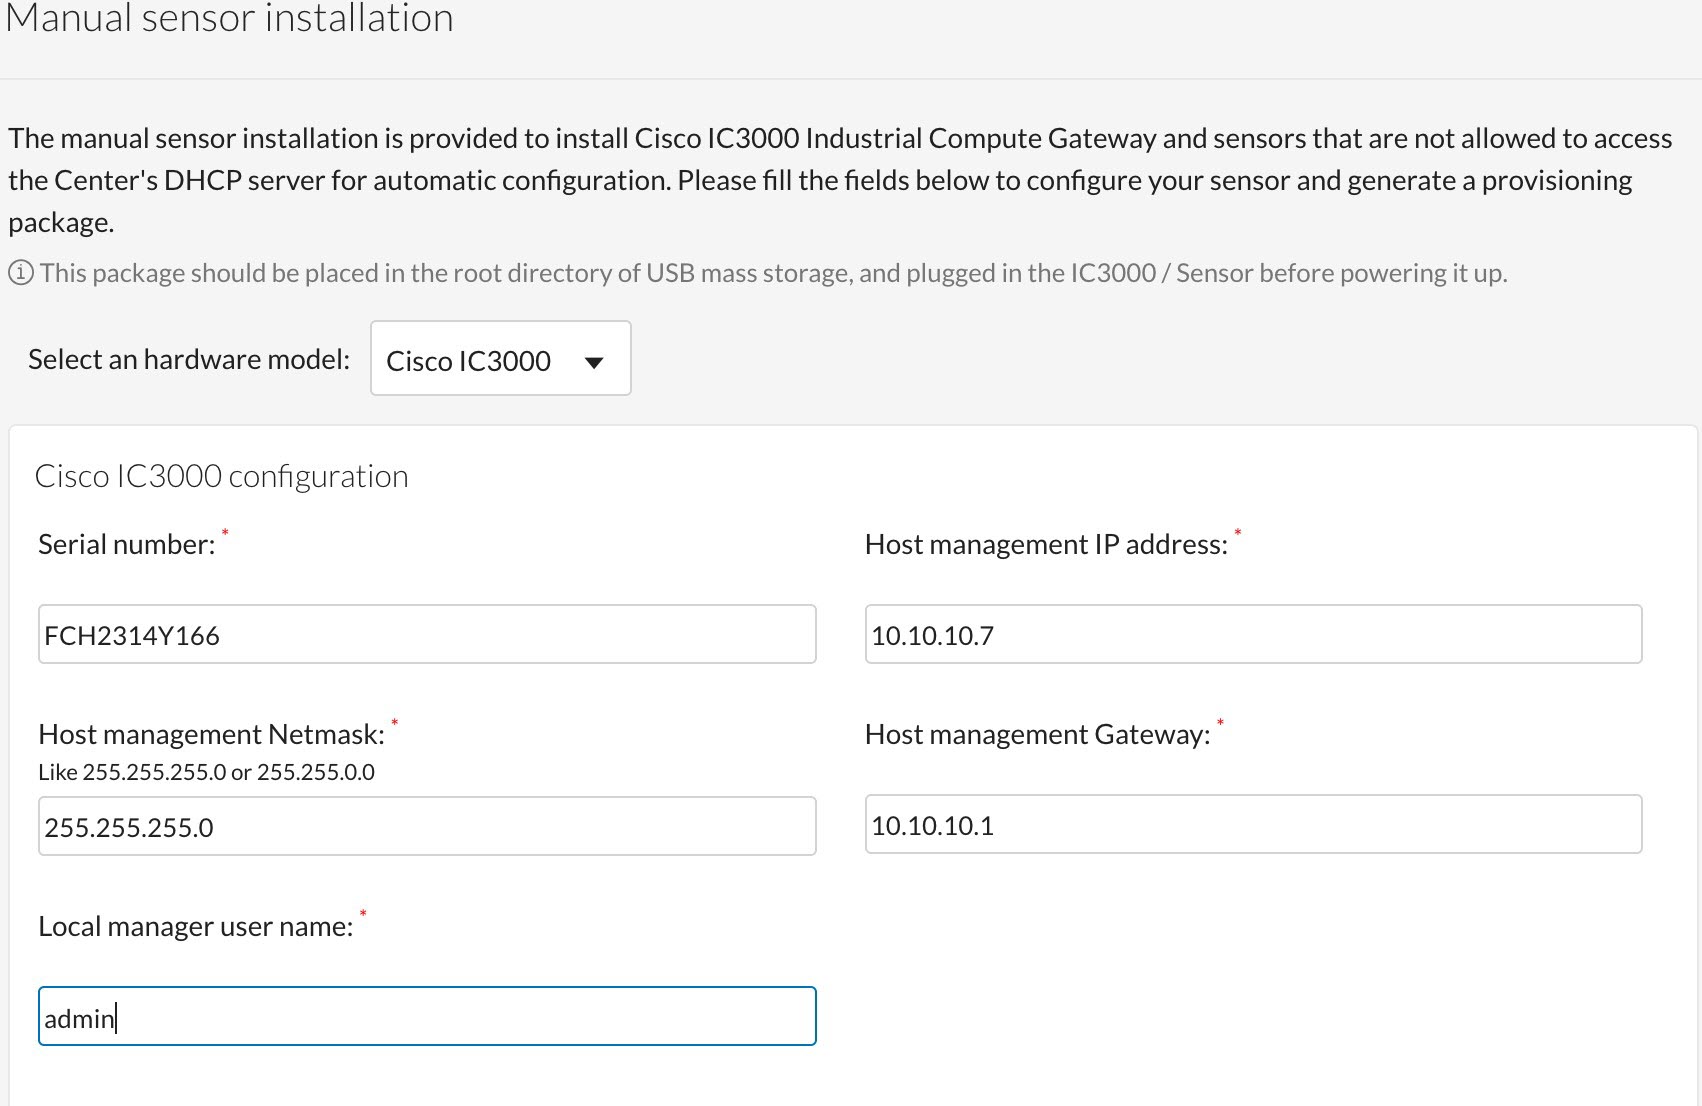Image resolution: width=1702 pixels, height=1106 pixels.
Task: Click the Local manager user name field
Action: coord(427,1016)
